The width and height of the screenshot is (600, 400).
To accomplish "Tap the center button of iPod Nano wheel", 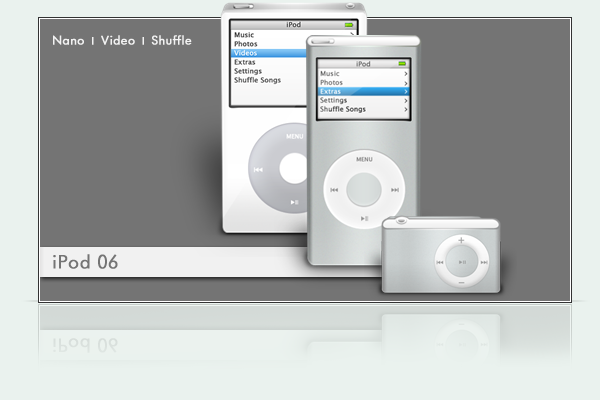I will tap(364, 189).
